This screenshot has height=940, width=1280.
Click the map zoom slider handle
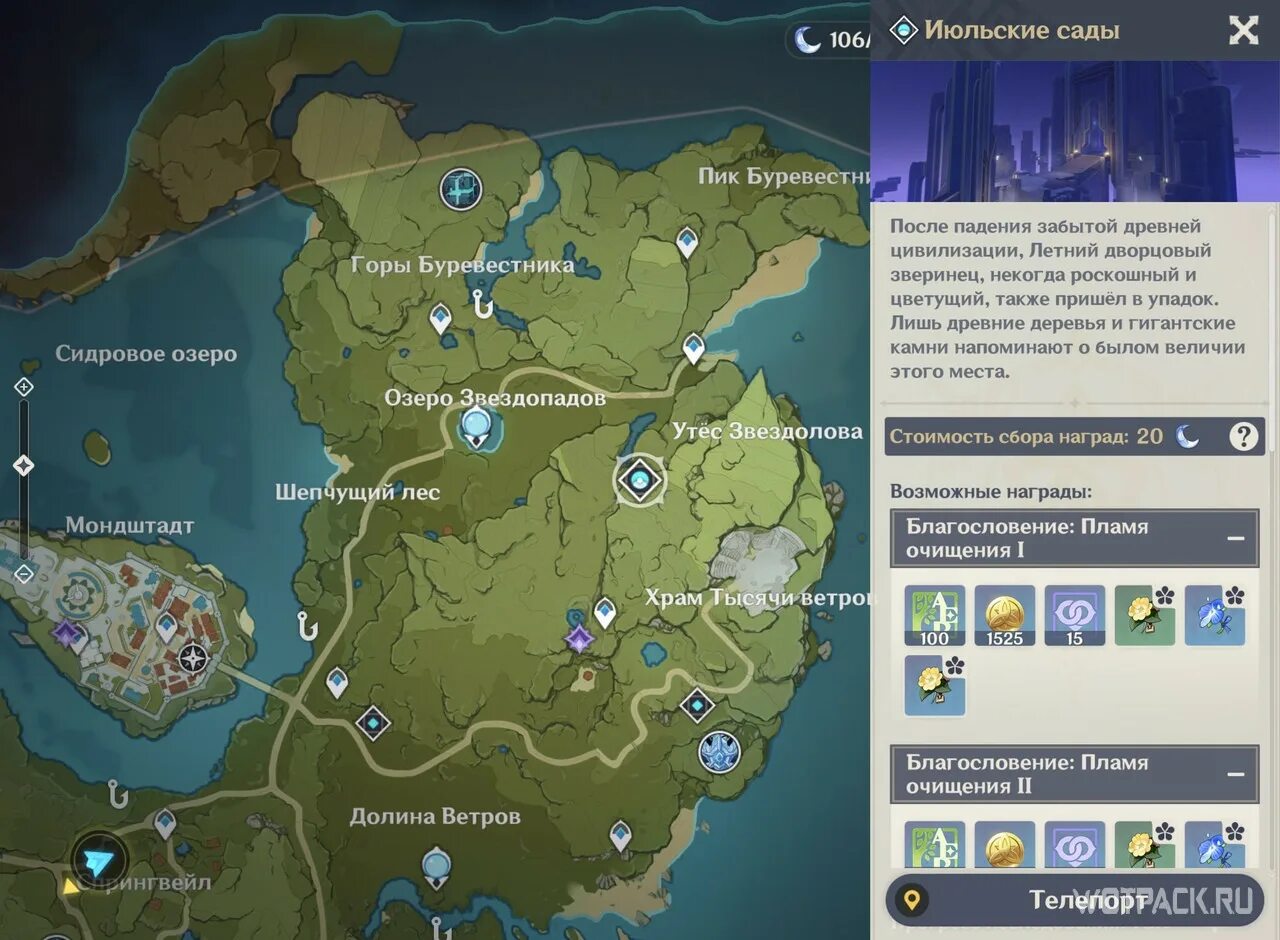point(24,466)
